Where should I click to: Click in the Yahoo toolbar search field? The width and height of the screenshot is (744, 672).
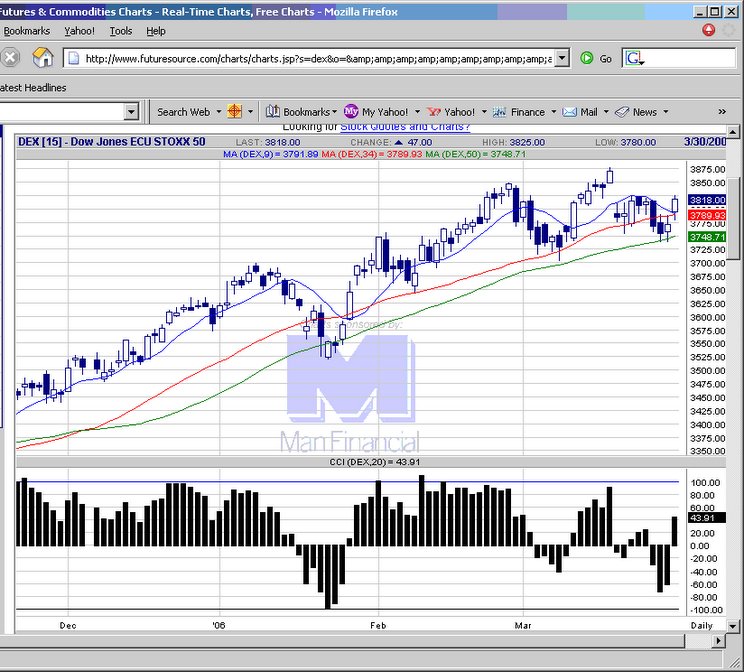(62, 112)
